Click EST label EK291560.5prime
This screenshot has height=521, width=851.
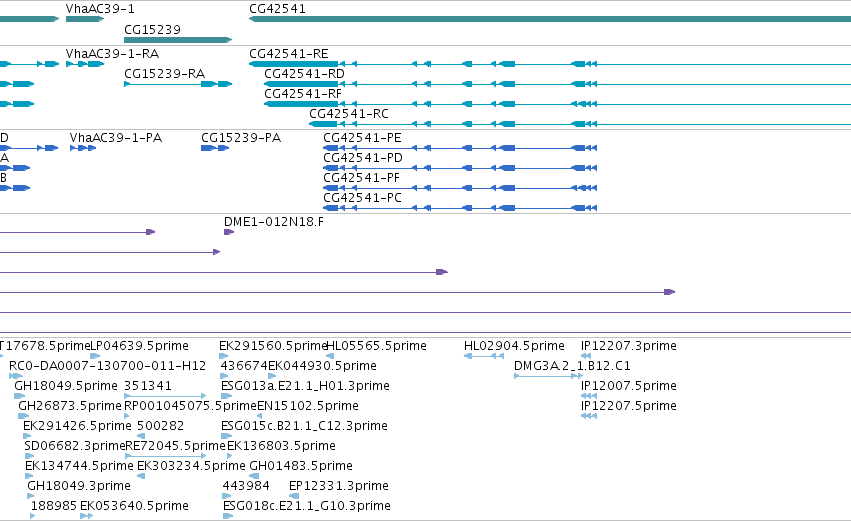pyautogui.click(x=273, y=346)
